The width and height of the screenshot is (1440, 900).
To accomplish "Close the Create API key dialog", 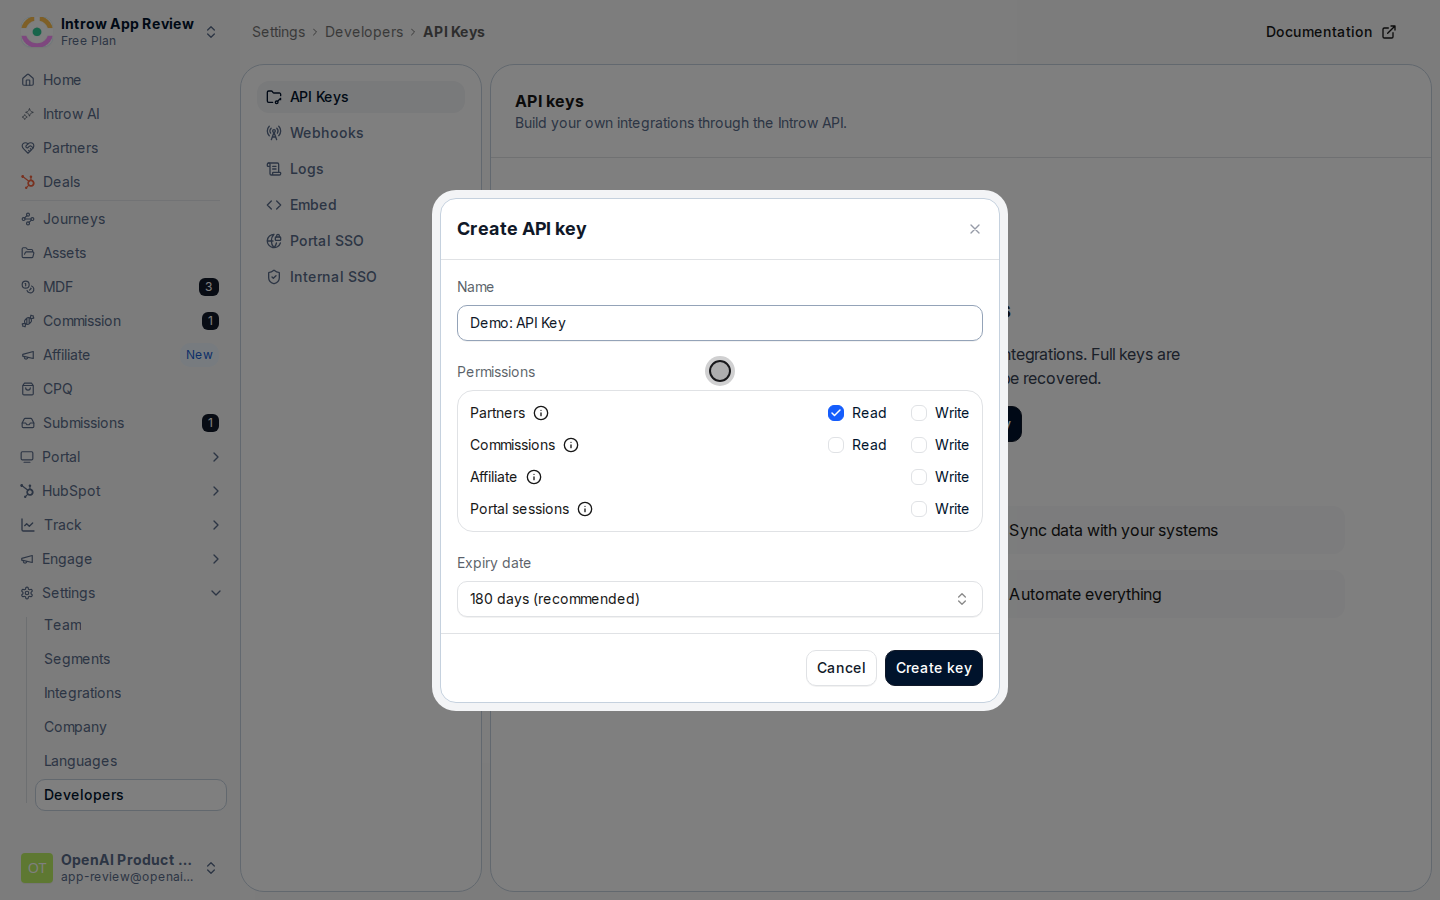I will coord(975,229).
